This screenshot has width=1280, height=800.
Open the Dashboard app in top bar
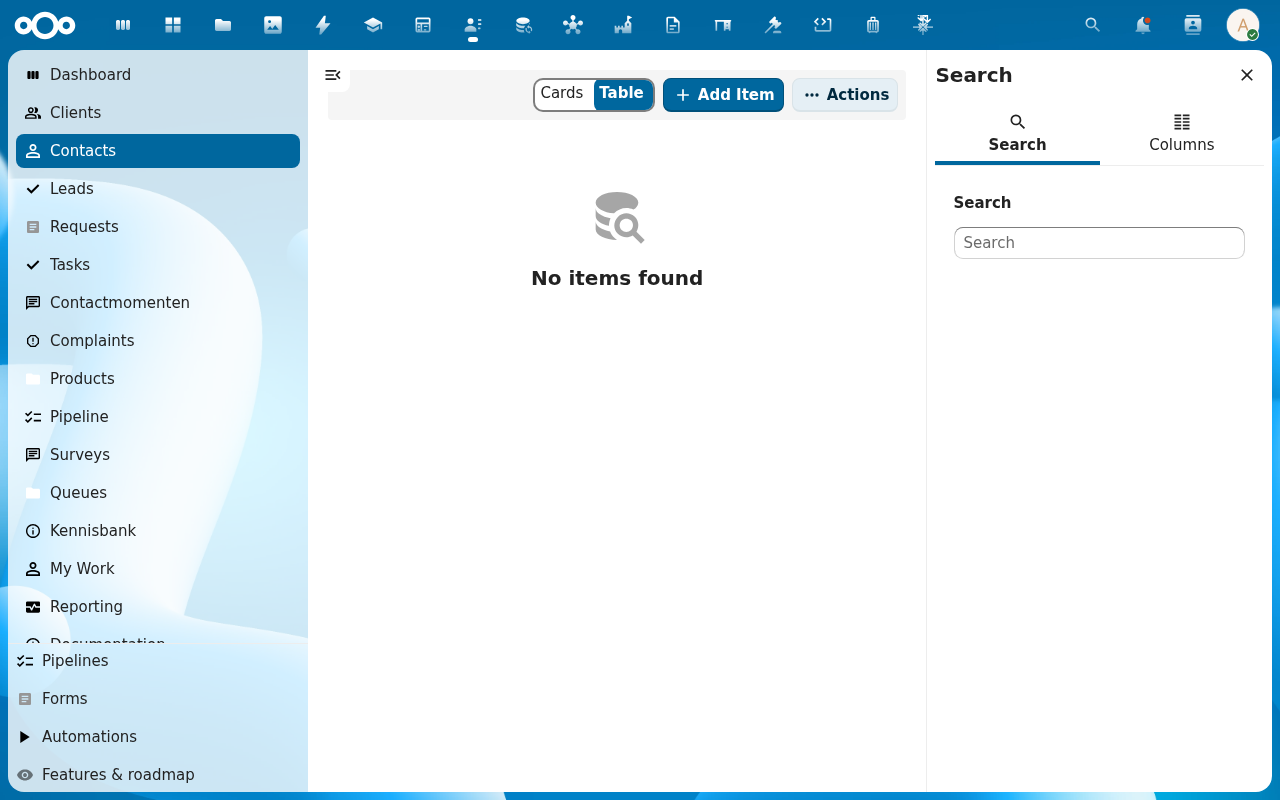coord(123,25)
